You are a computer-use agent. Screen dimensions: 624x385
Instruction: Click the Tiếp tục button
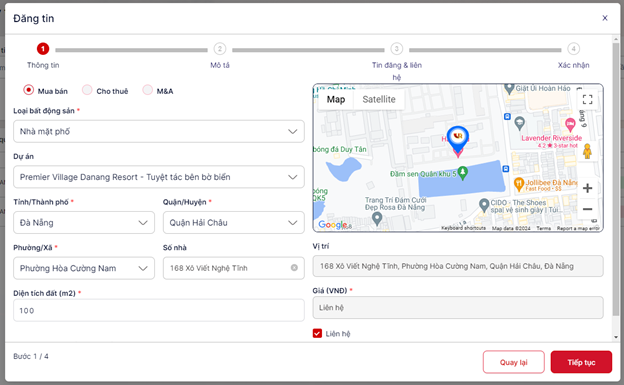[581, 362]
